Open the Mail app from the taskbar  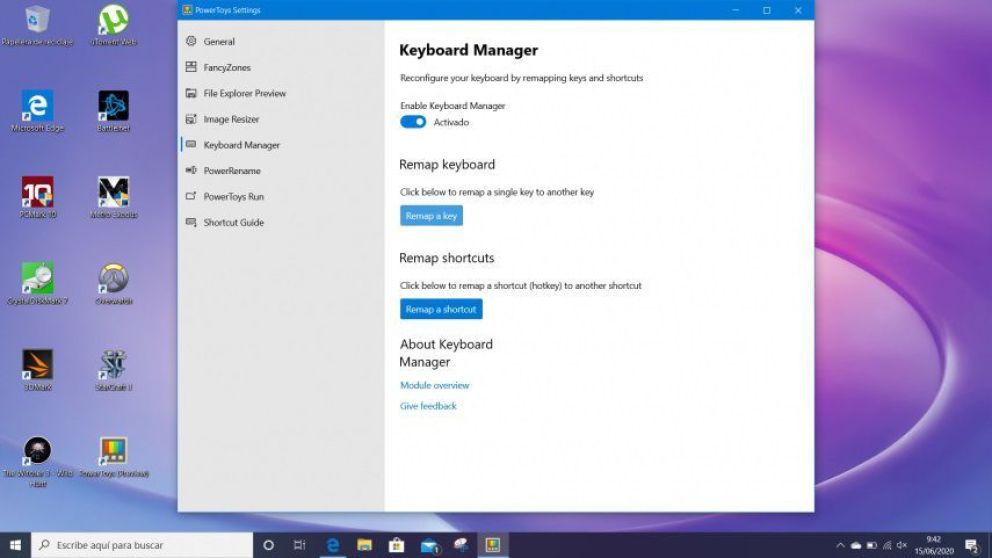tap(430, 545)
